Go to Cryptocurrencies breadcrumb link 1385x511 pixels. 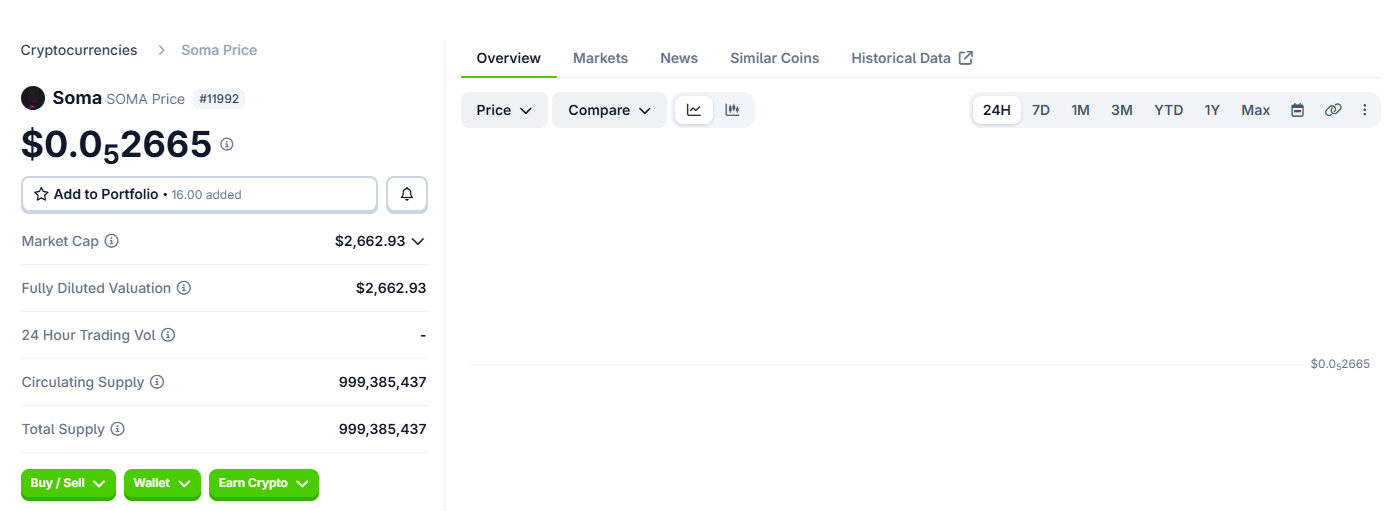click(x=79, y=50)
